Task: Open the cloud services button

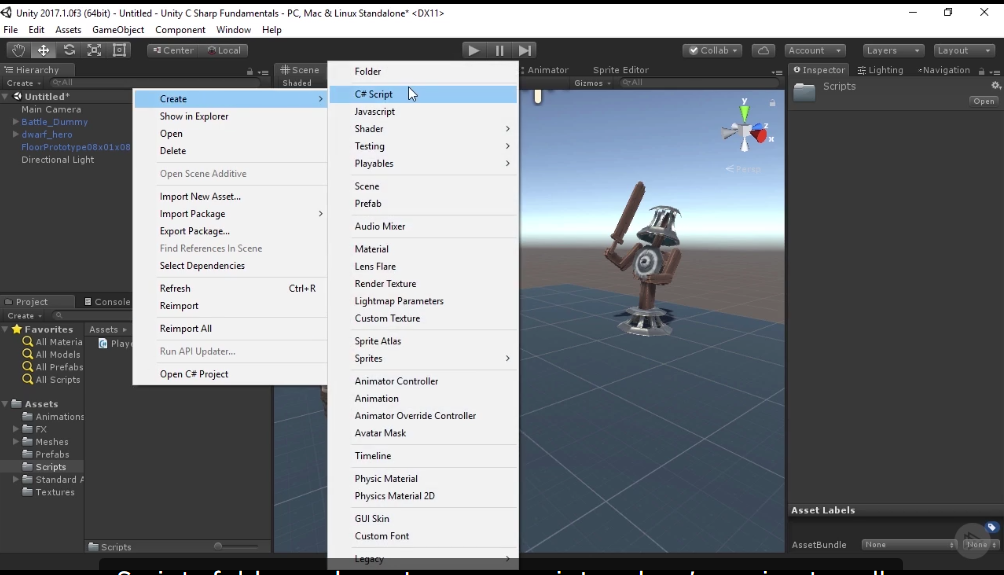Action: (x=763, y=50)
